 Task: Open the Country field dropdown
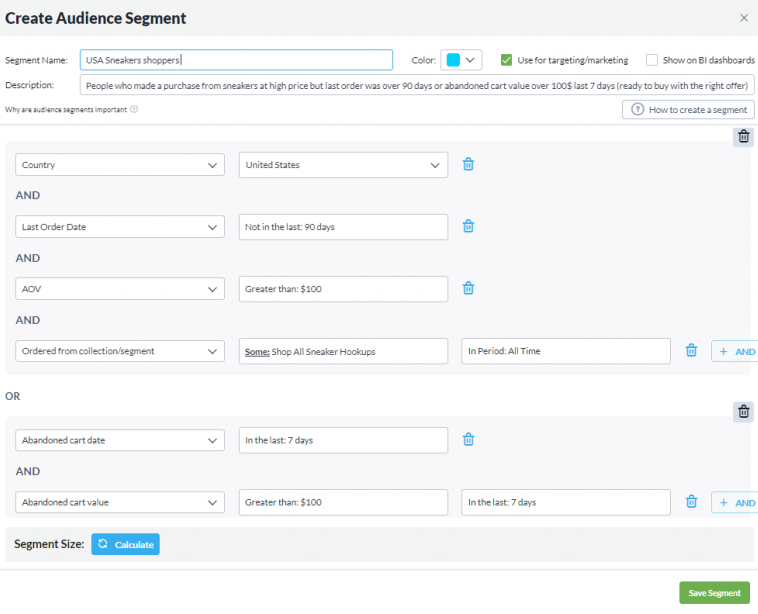tap(120, 165)
